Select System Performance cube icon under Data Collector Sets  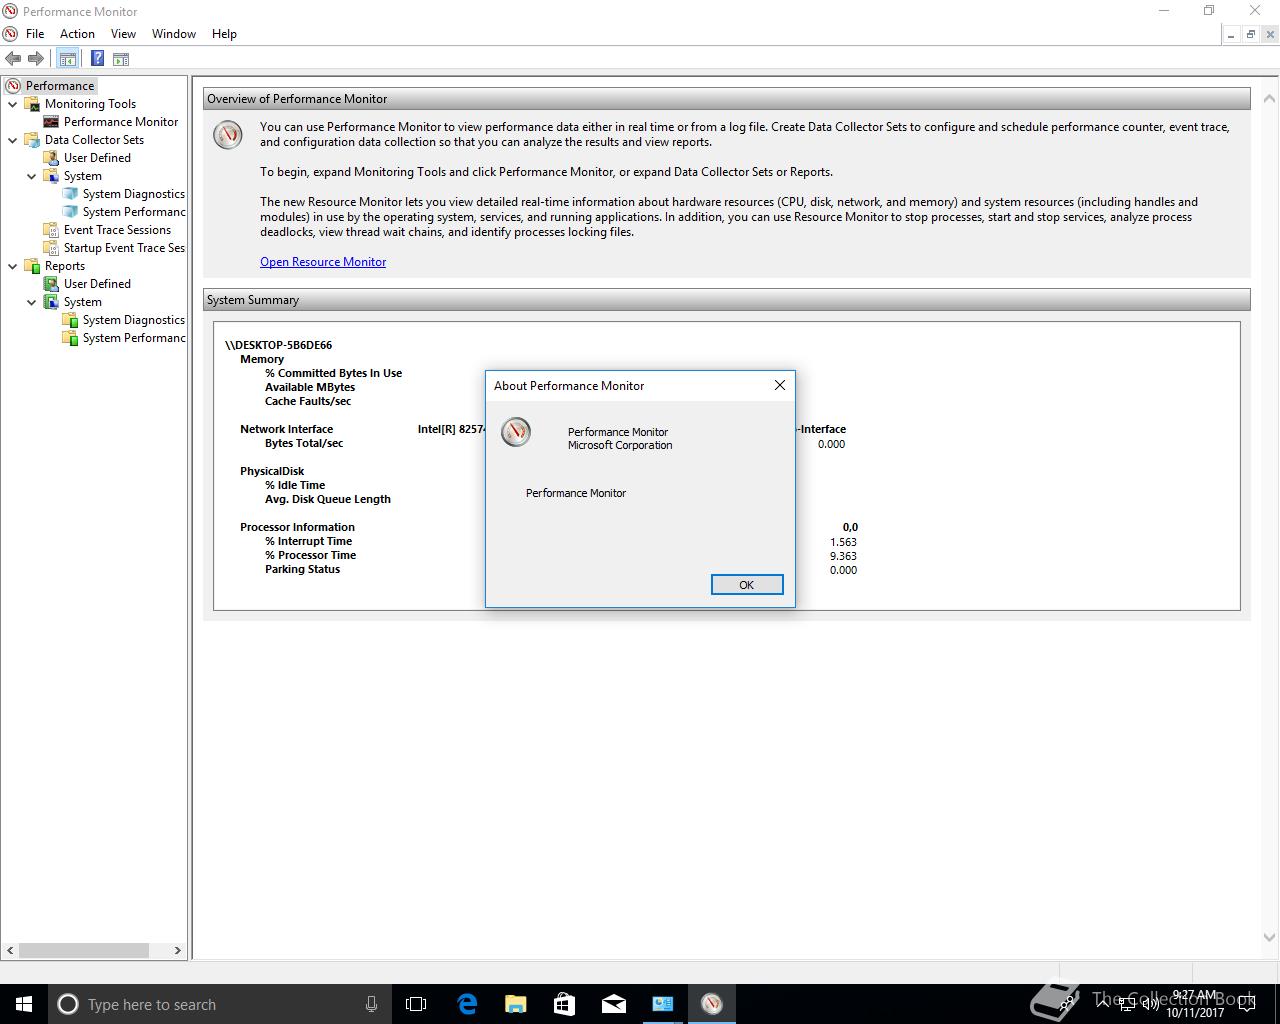[70, 212]
